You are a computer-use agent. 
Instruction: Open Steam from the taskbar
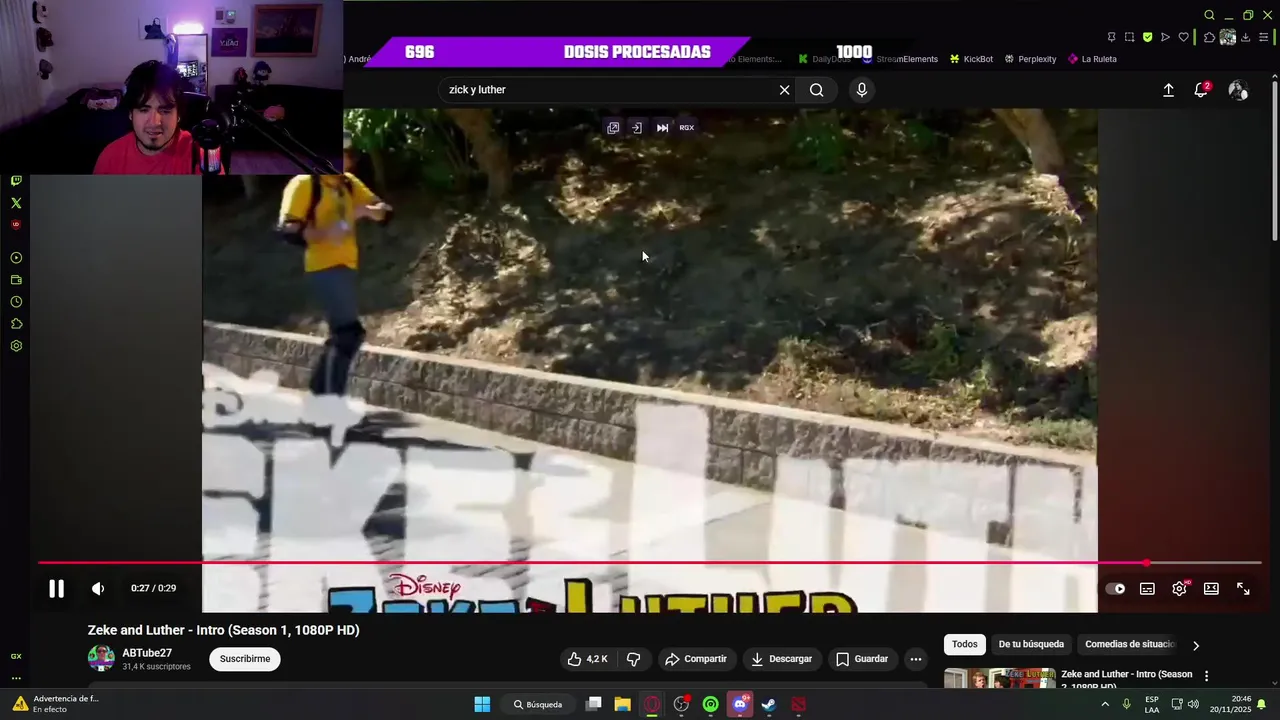coord(769,704)
